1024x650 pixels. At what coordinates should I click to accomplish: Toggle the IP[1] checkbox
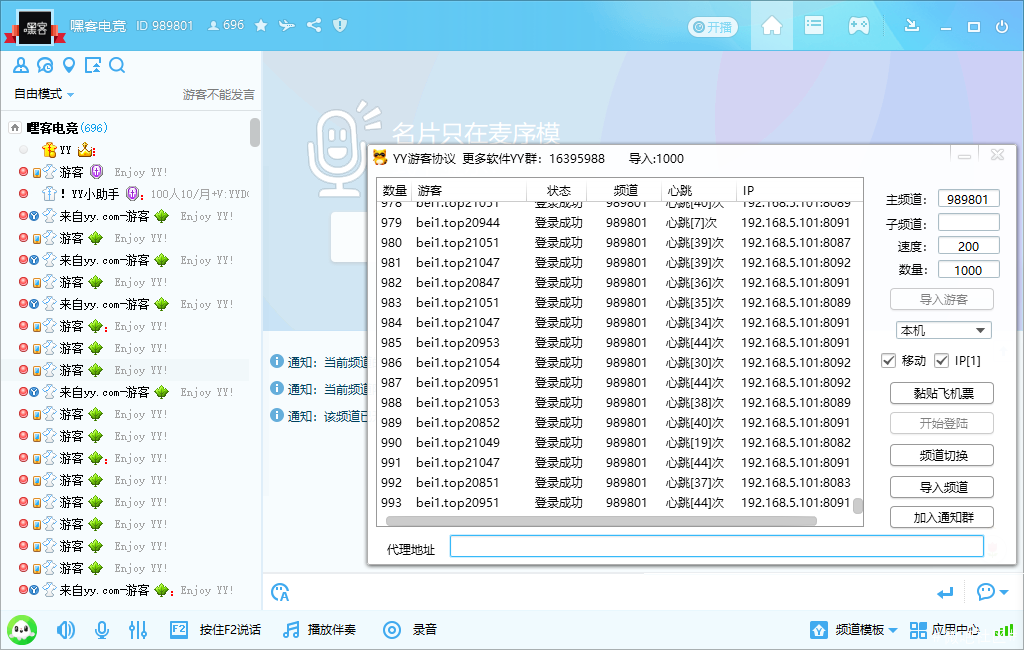click(941, 361)
